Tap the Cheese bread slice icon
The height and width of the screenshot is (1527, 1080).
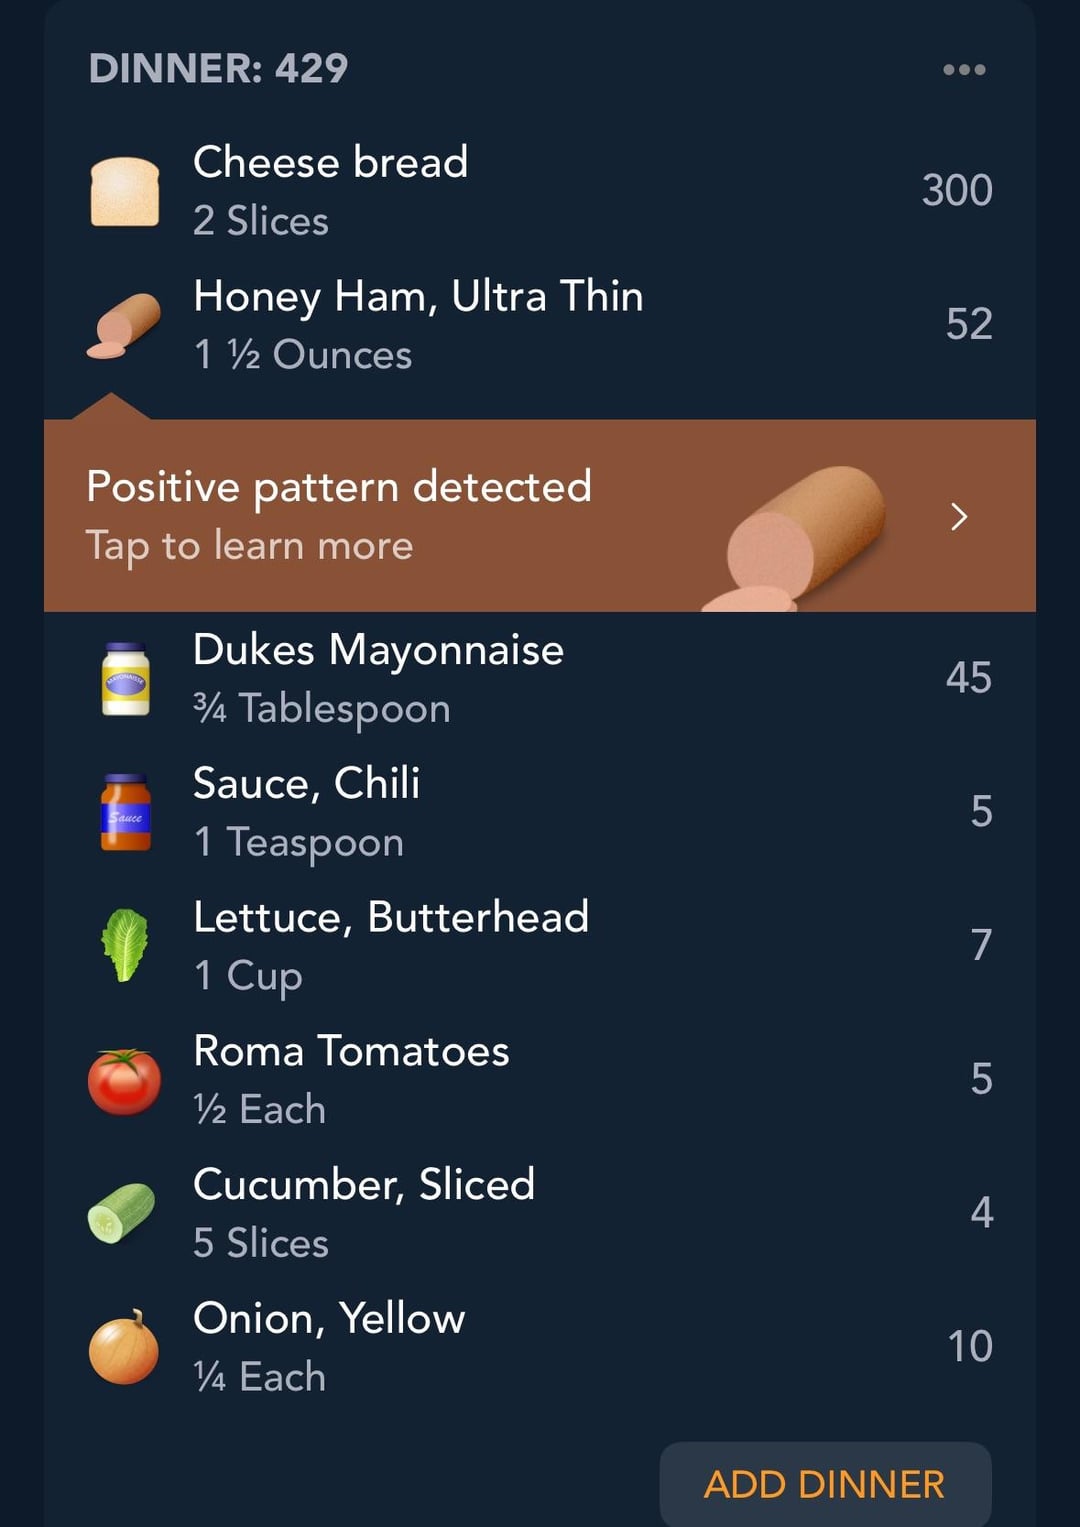point(125,191)
